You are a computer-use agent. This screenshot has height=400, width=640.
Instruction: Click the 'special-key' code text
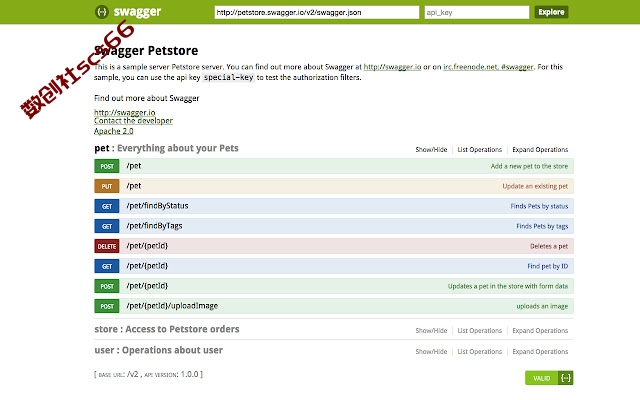[x=229, y=78]
